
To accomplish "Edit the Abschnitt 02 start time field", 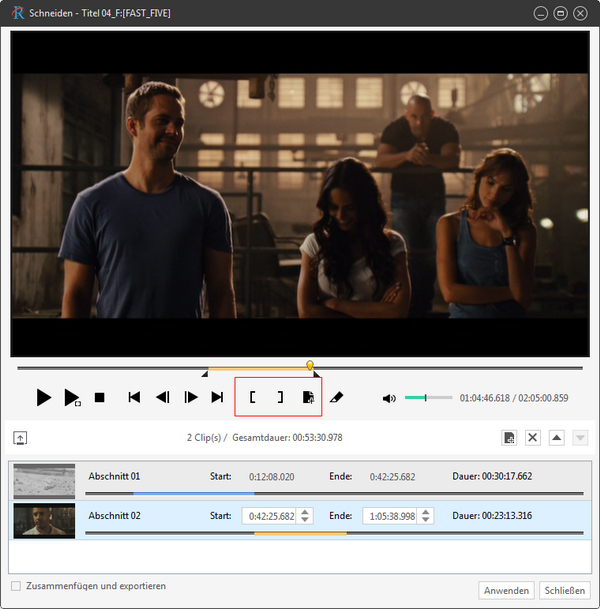I will 269,516.
